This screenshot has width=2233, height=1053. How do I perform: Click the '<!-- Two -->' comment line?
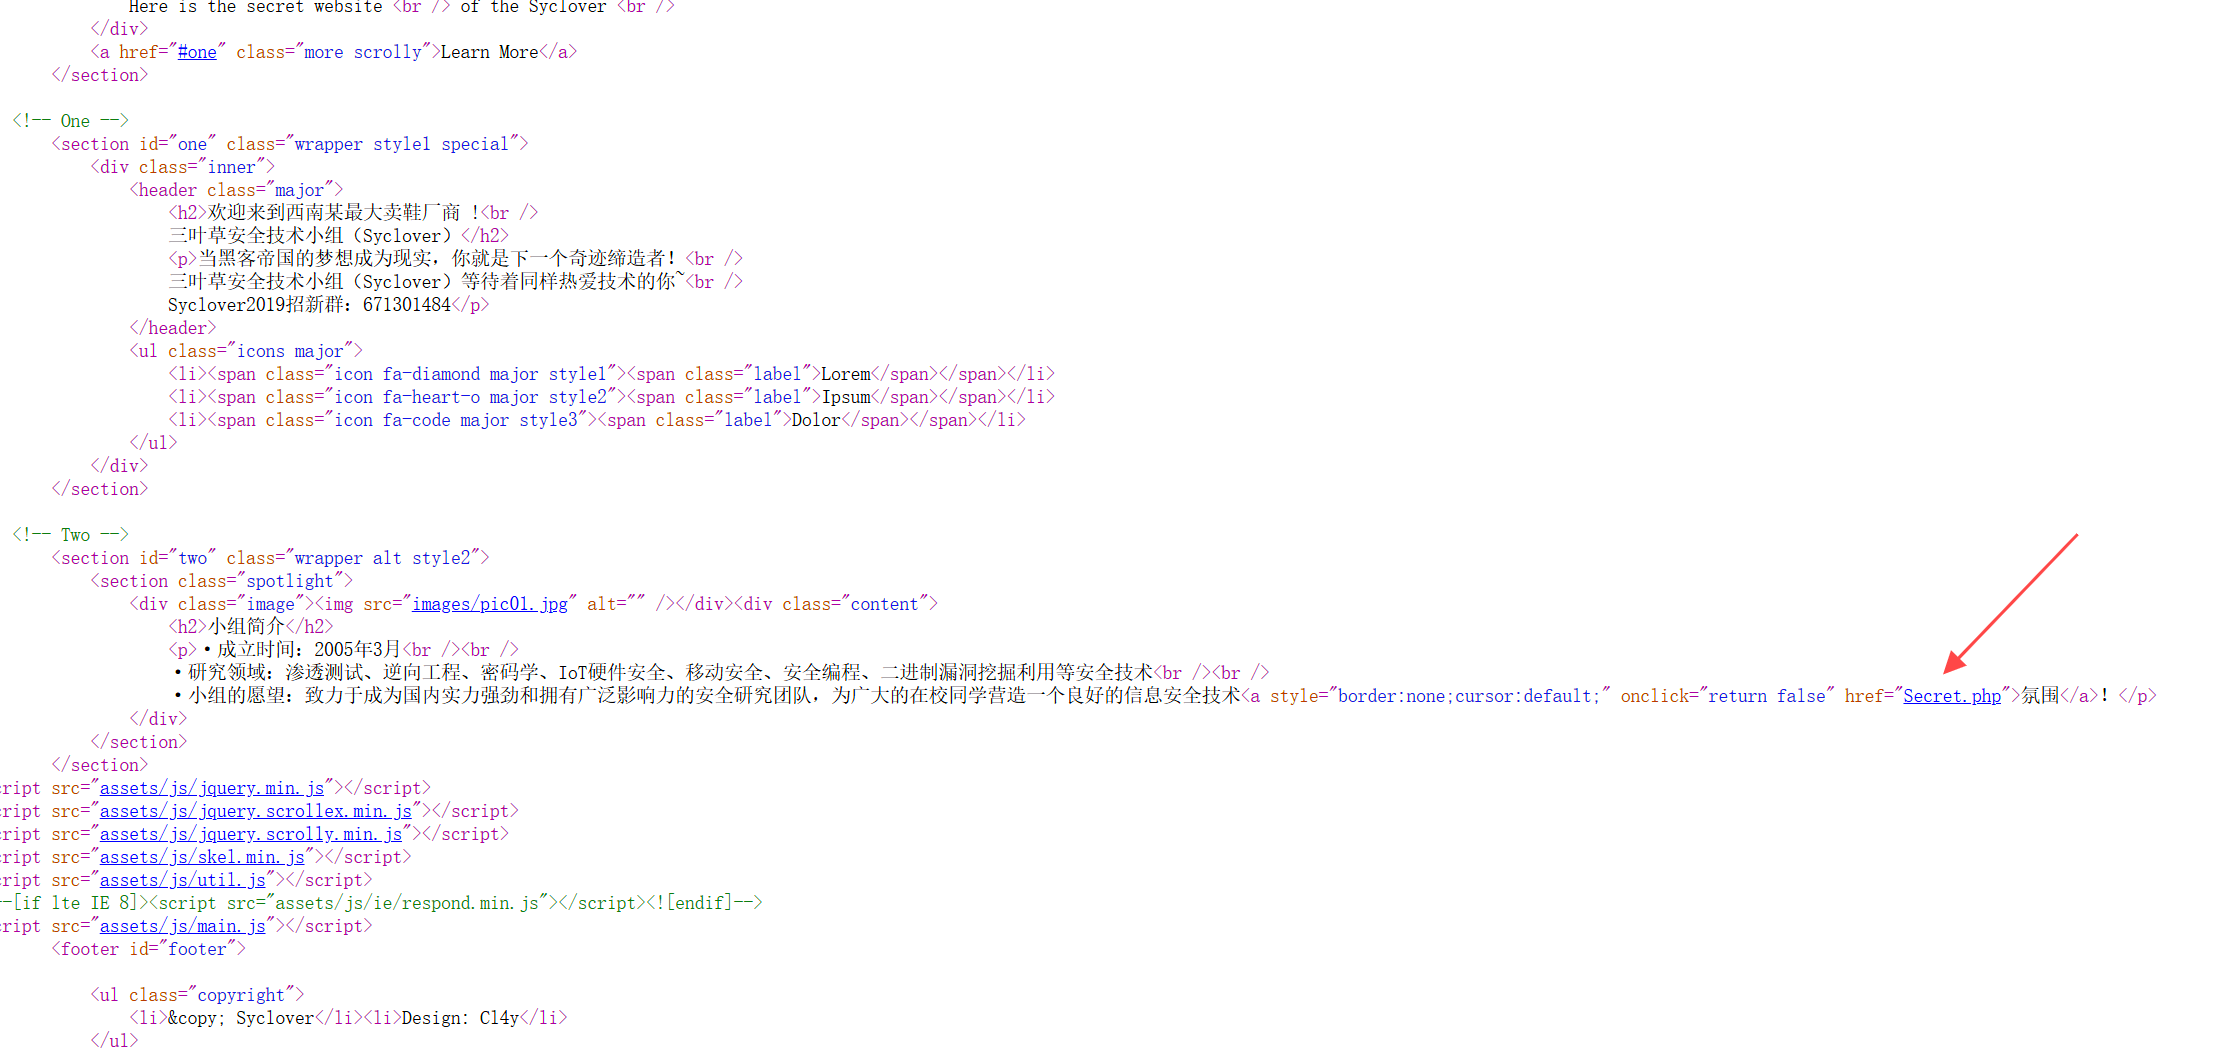coord(70,535)
